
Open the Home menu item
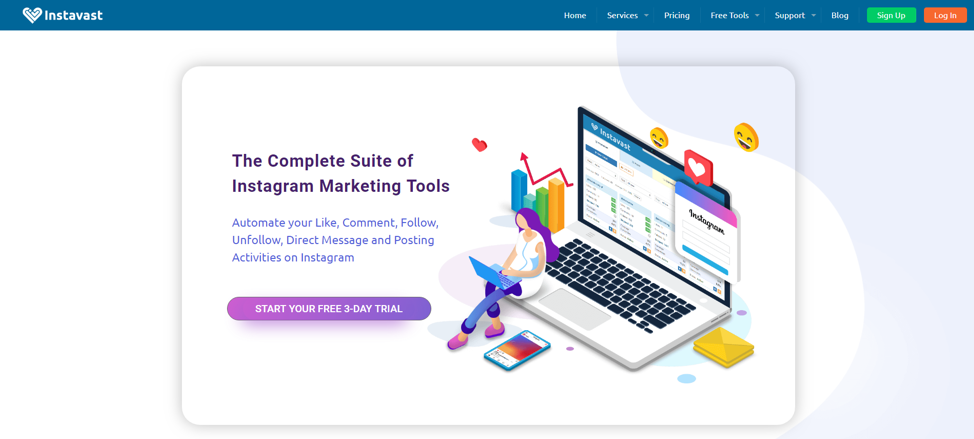(x=575, y=16)
